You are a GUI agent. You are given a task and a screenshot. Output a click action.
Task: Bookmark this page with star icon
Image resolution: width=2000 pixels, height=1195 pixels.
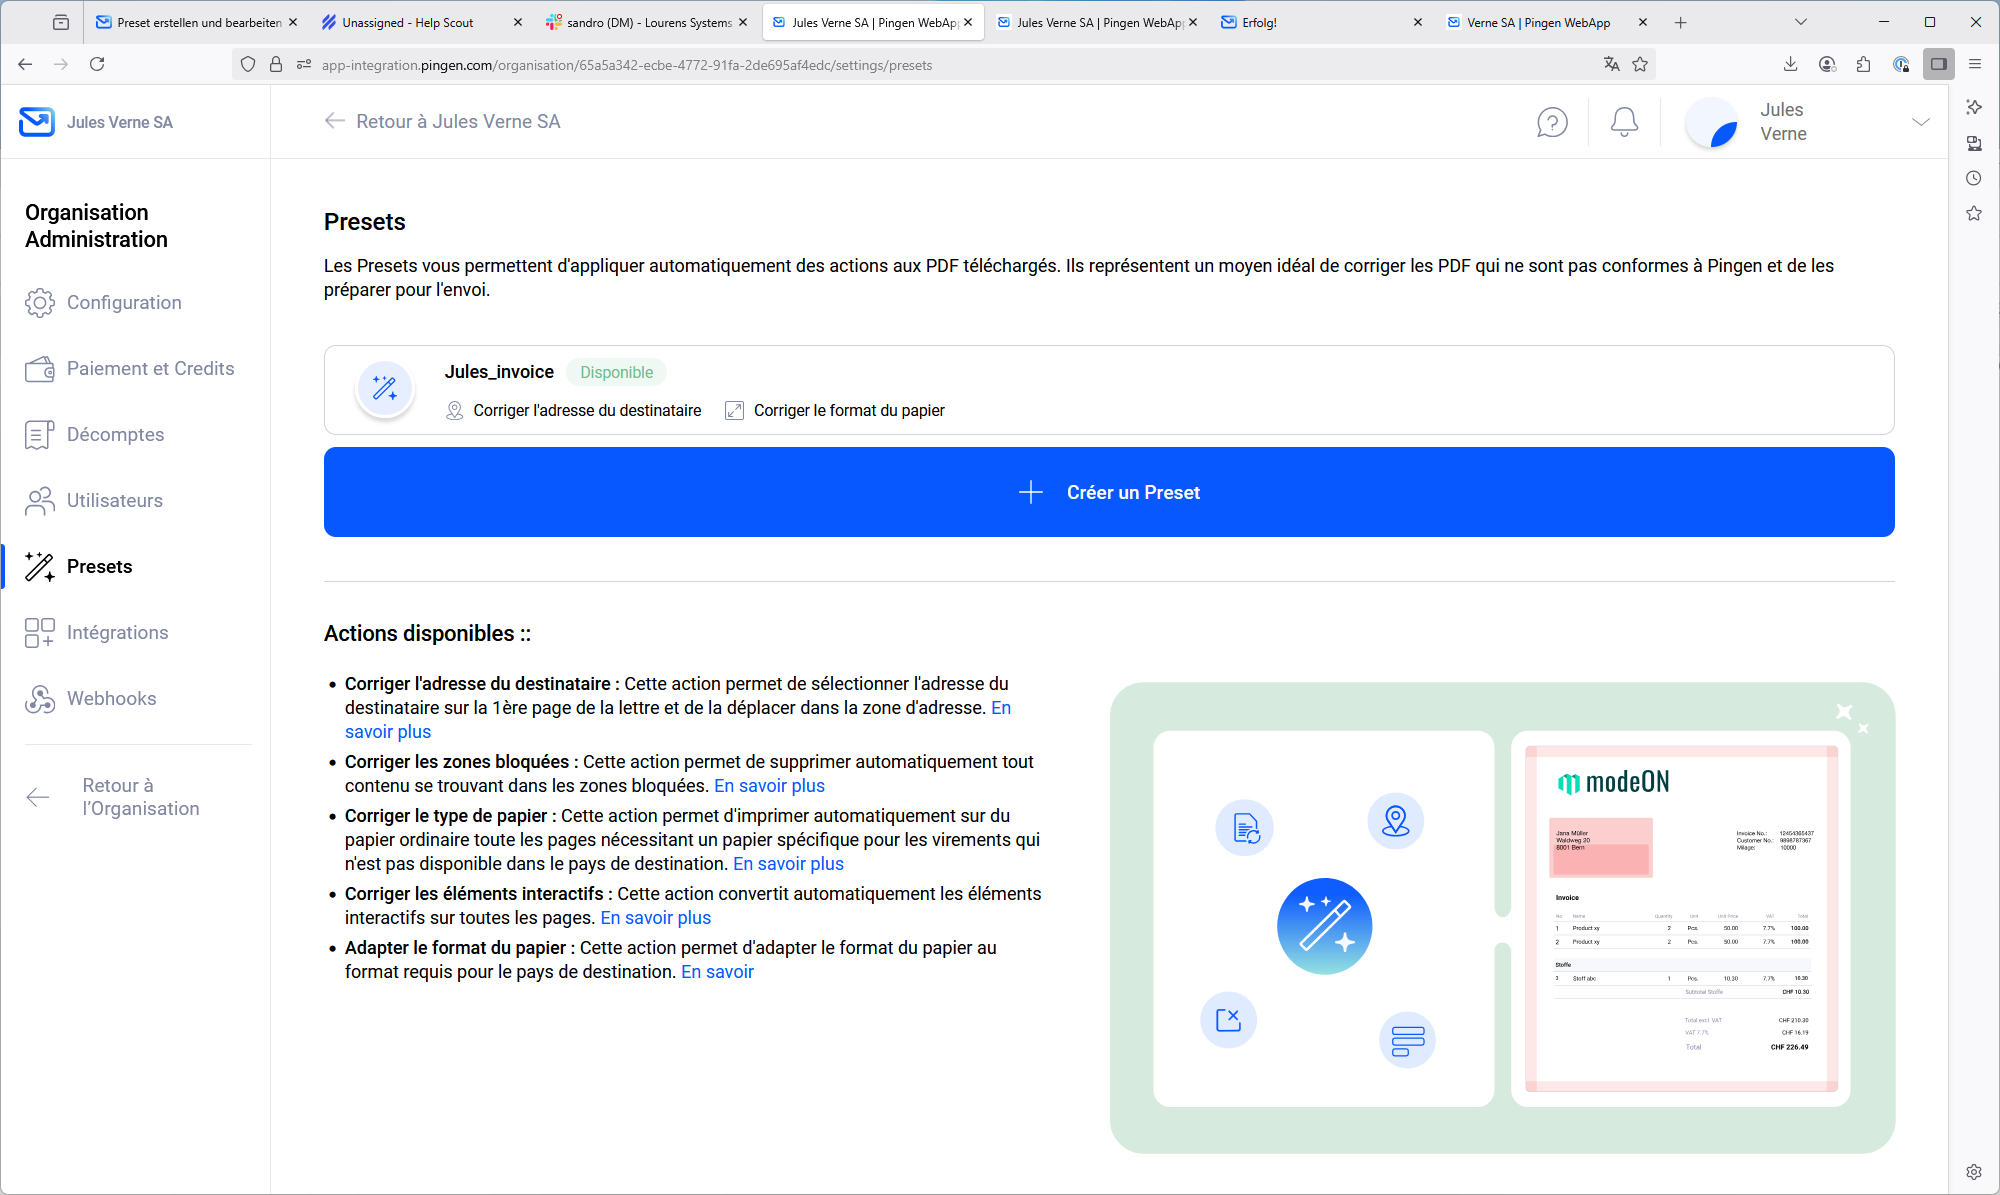1640,64
